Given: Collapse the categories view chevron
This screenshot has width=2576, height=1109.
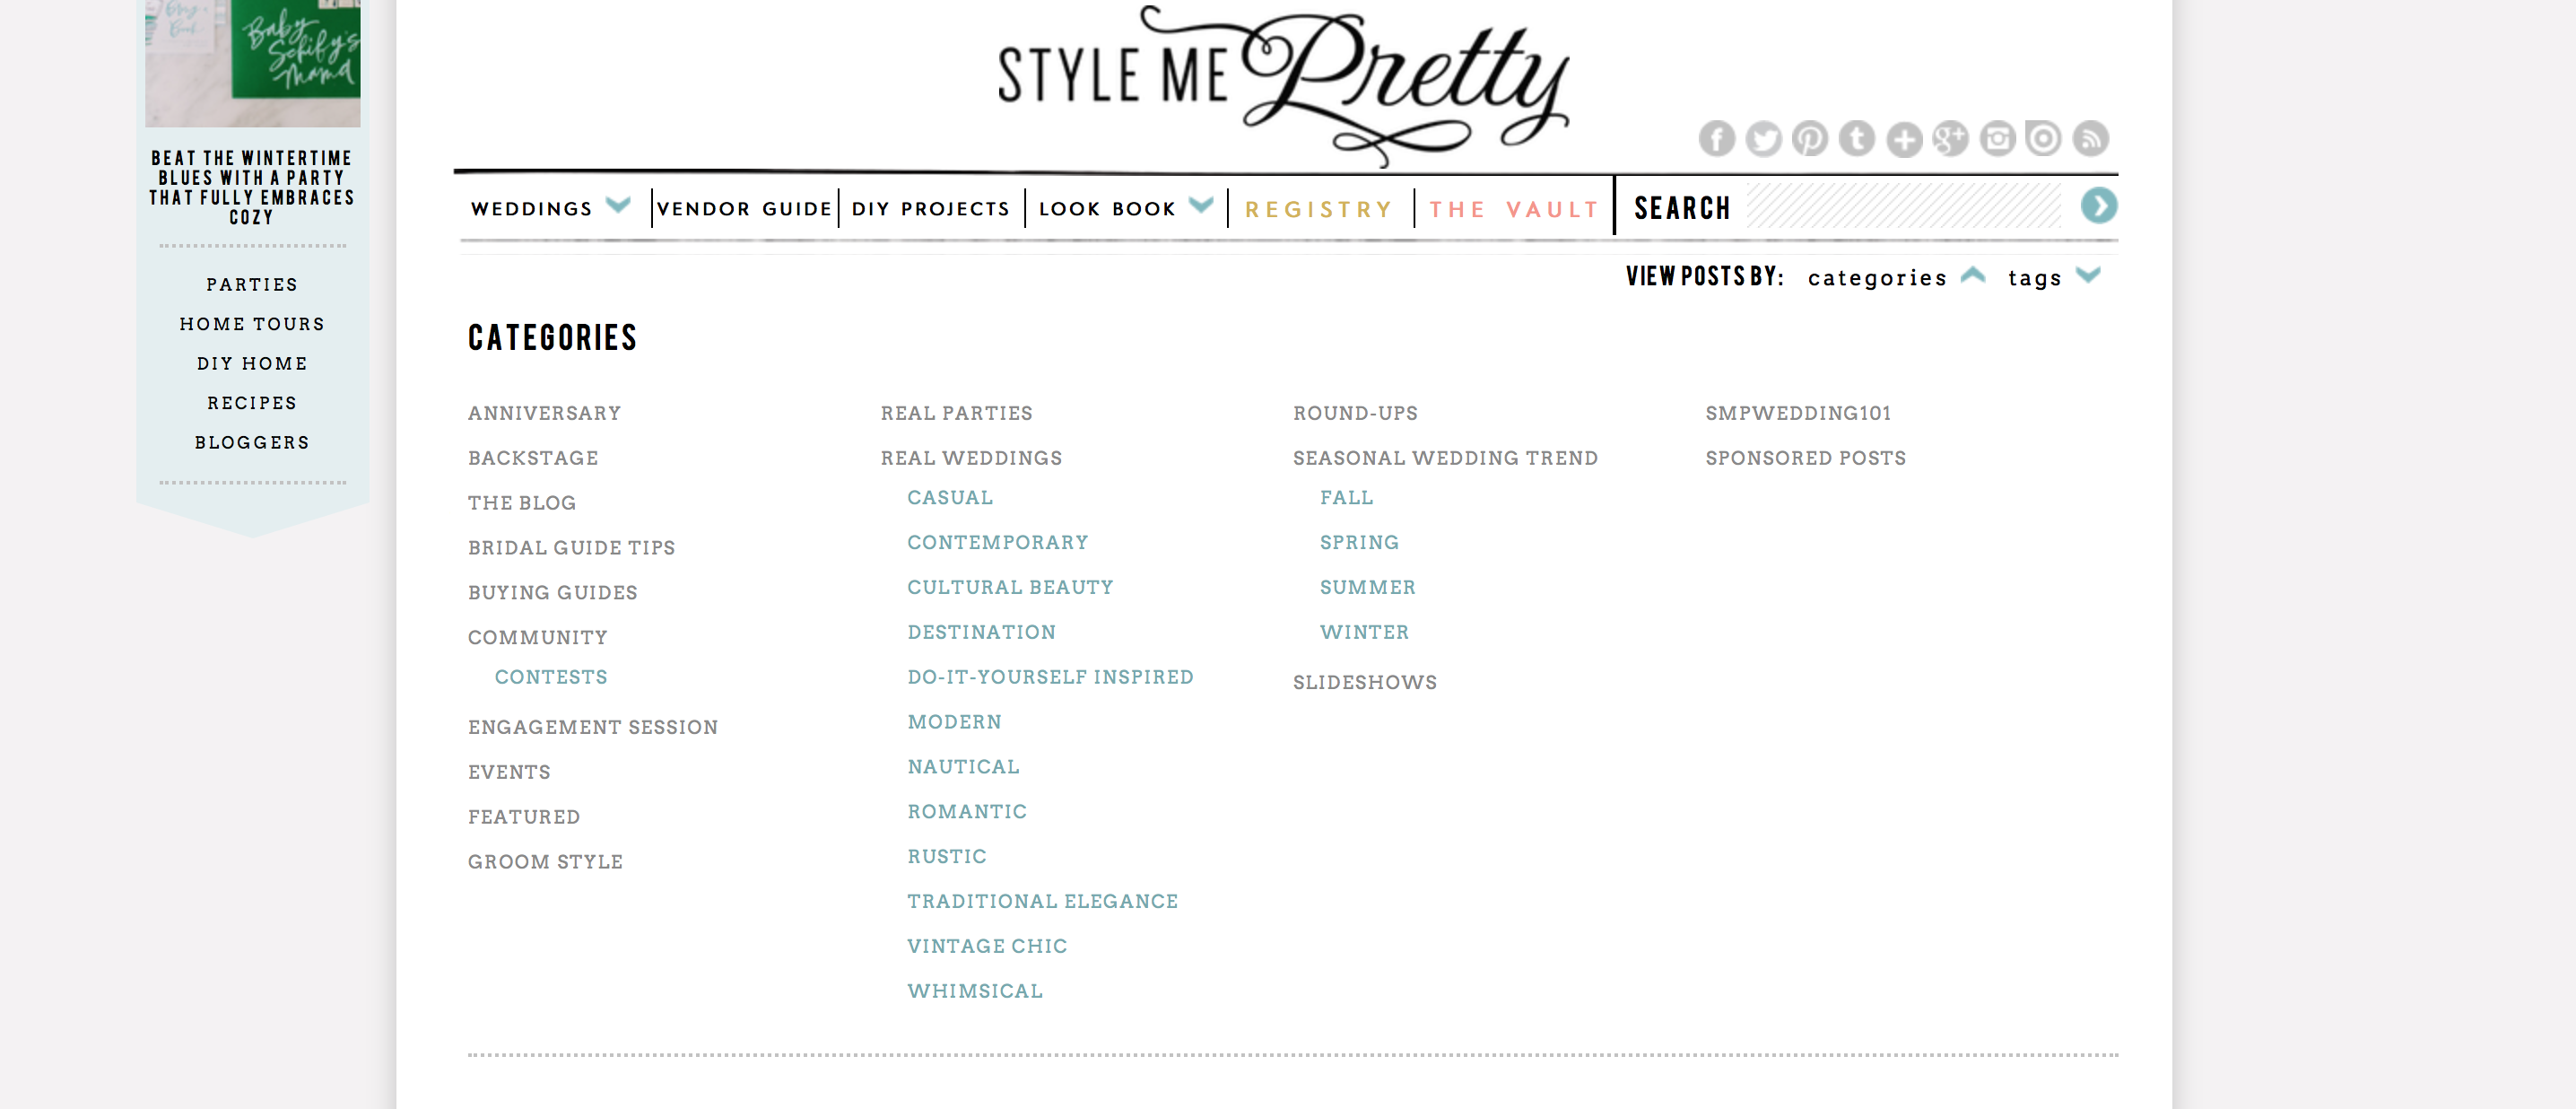Looking at the screenshot, I should (1973, 275).
